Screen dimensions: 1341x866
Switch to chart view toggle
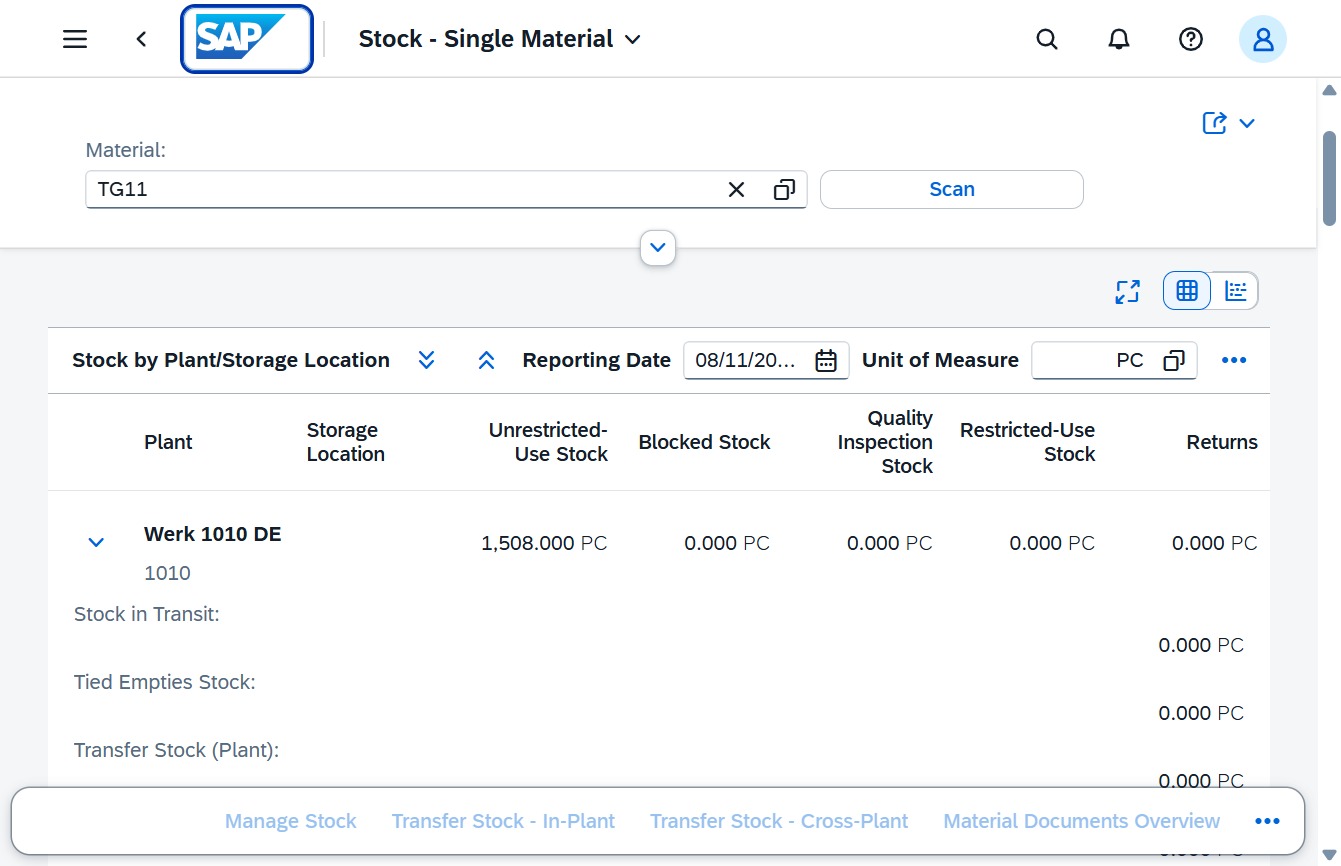point(1236,291)
